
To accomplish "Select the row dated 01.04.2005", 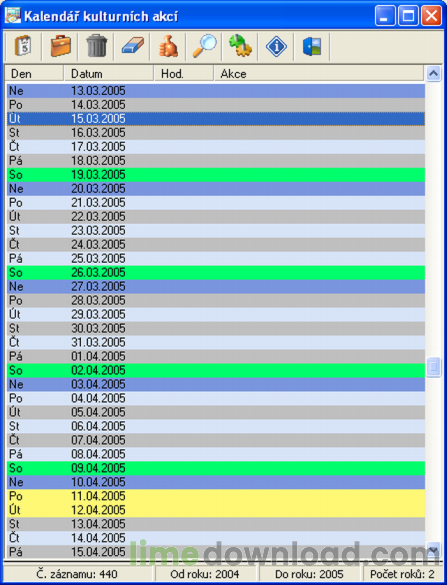I will [216, 356].
